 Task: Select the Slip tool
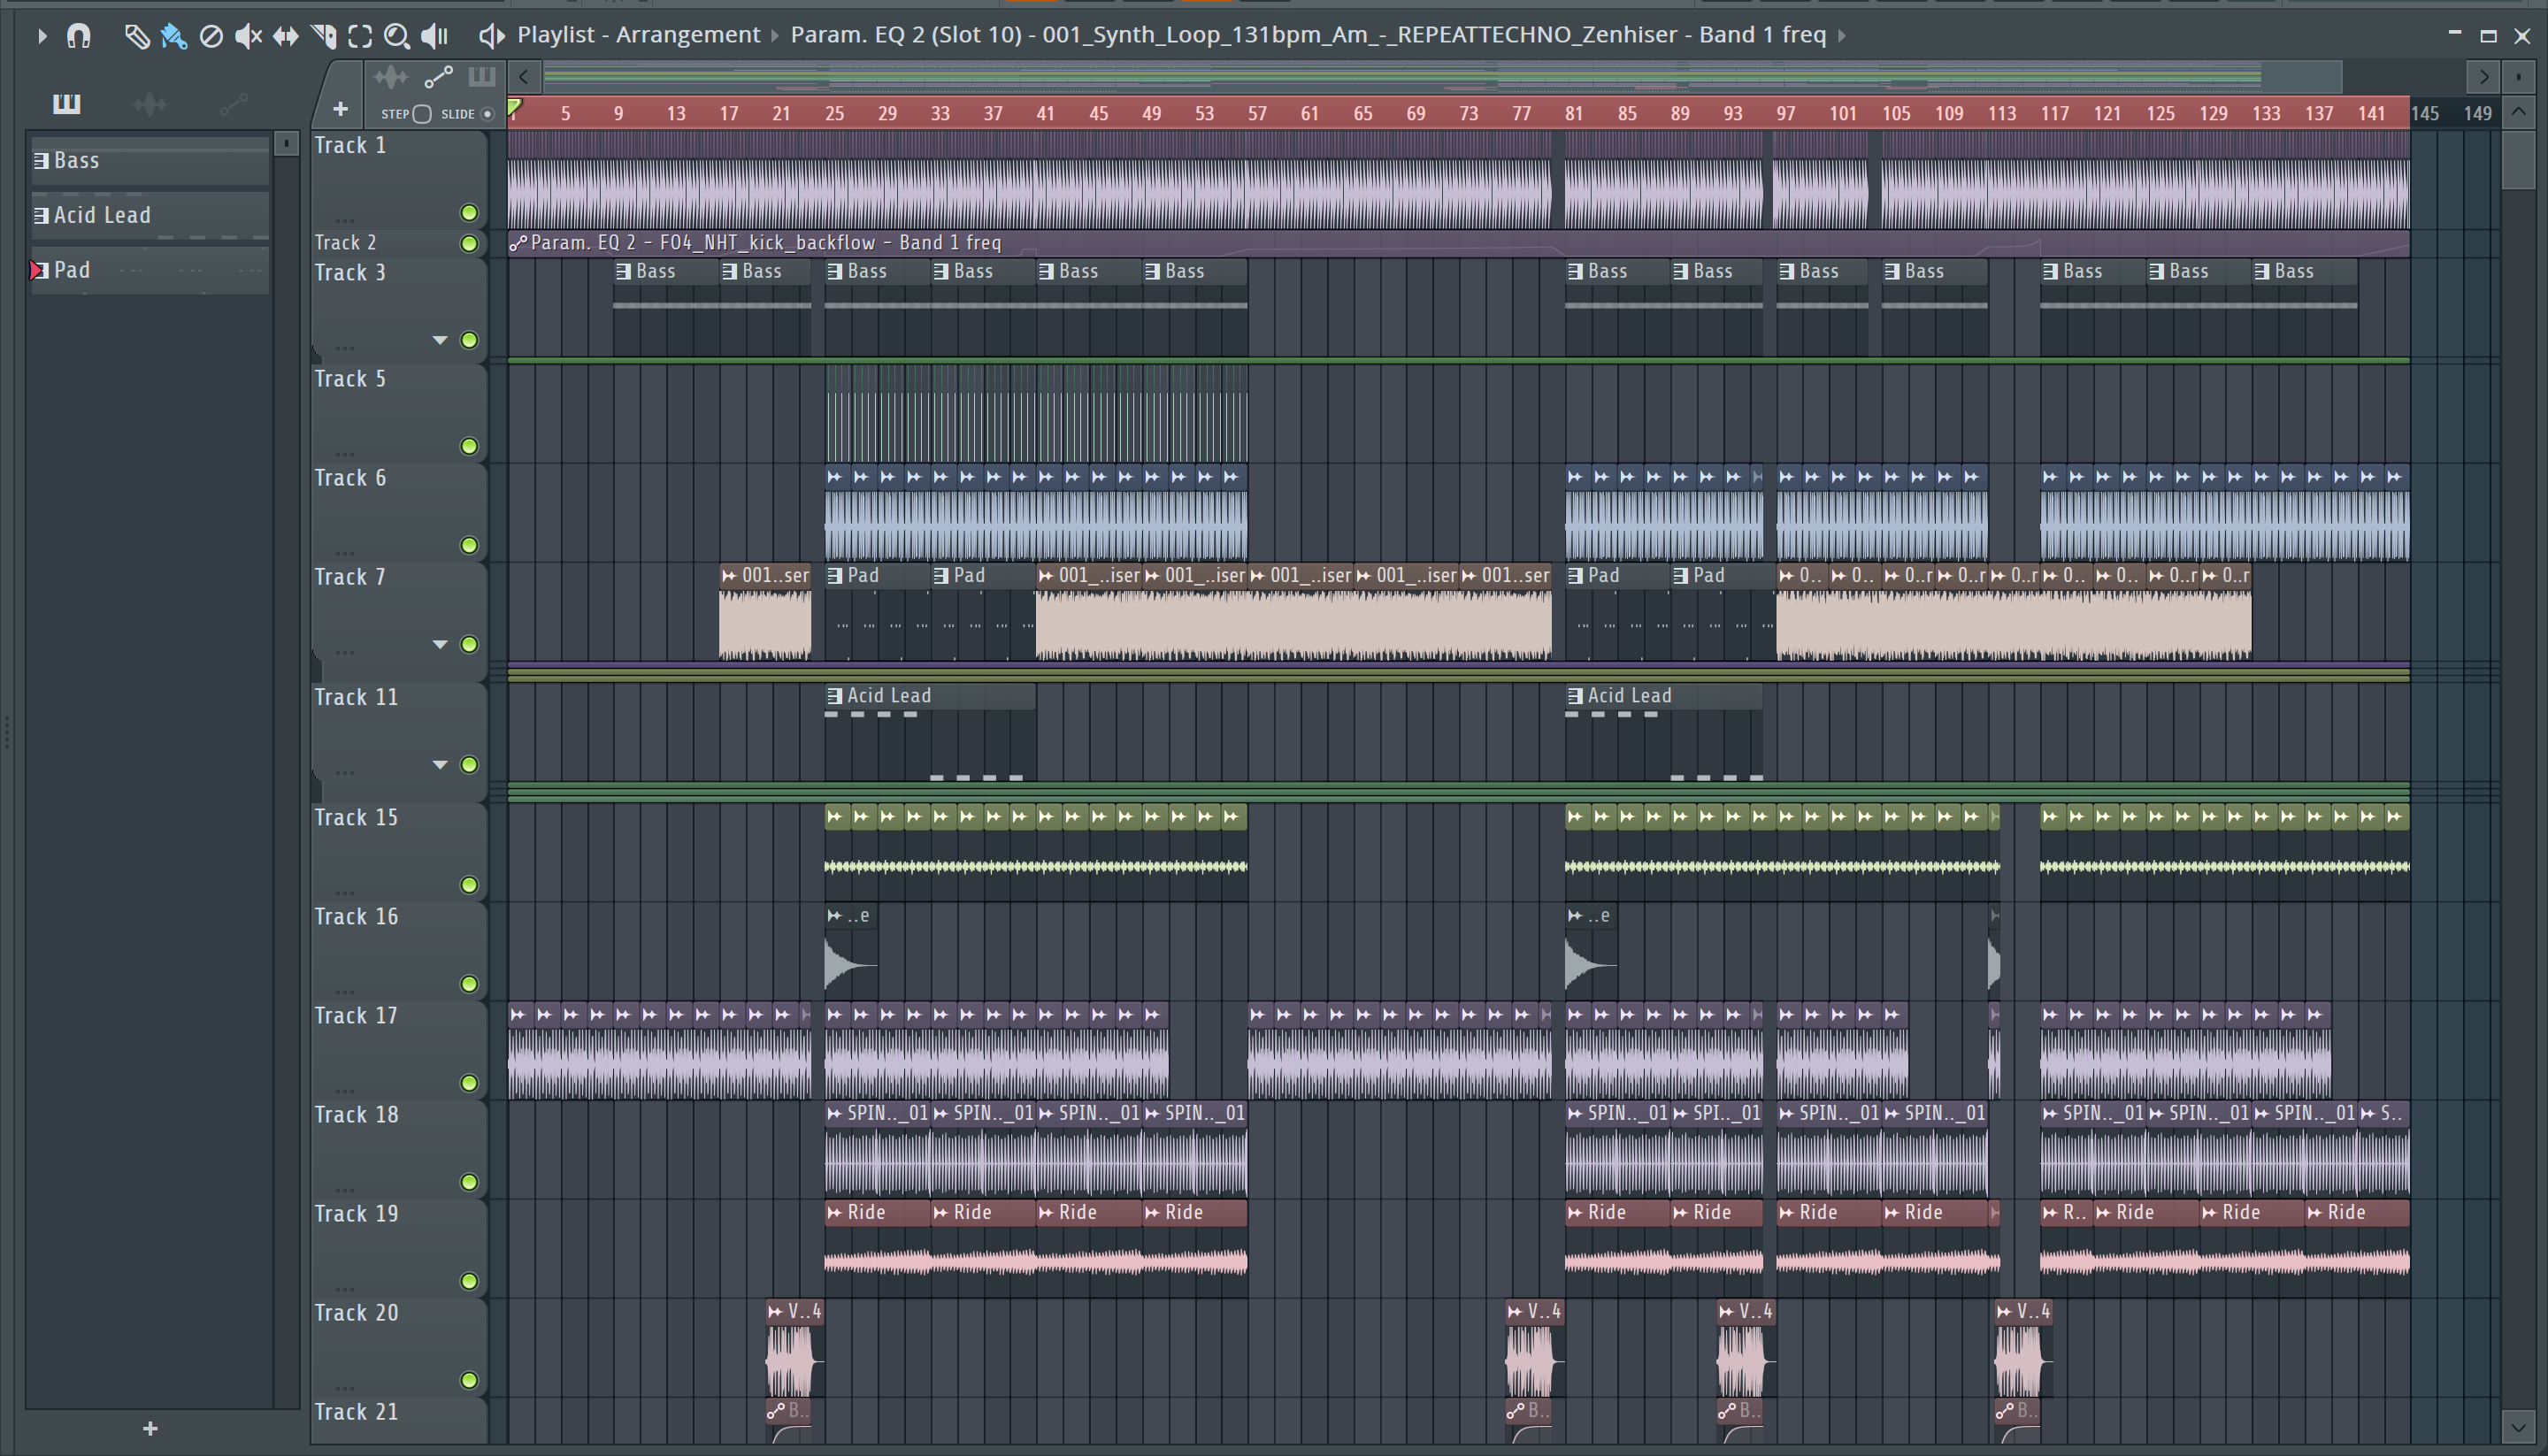286,36
